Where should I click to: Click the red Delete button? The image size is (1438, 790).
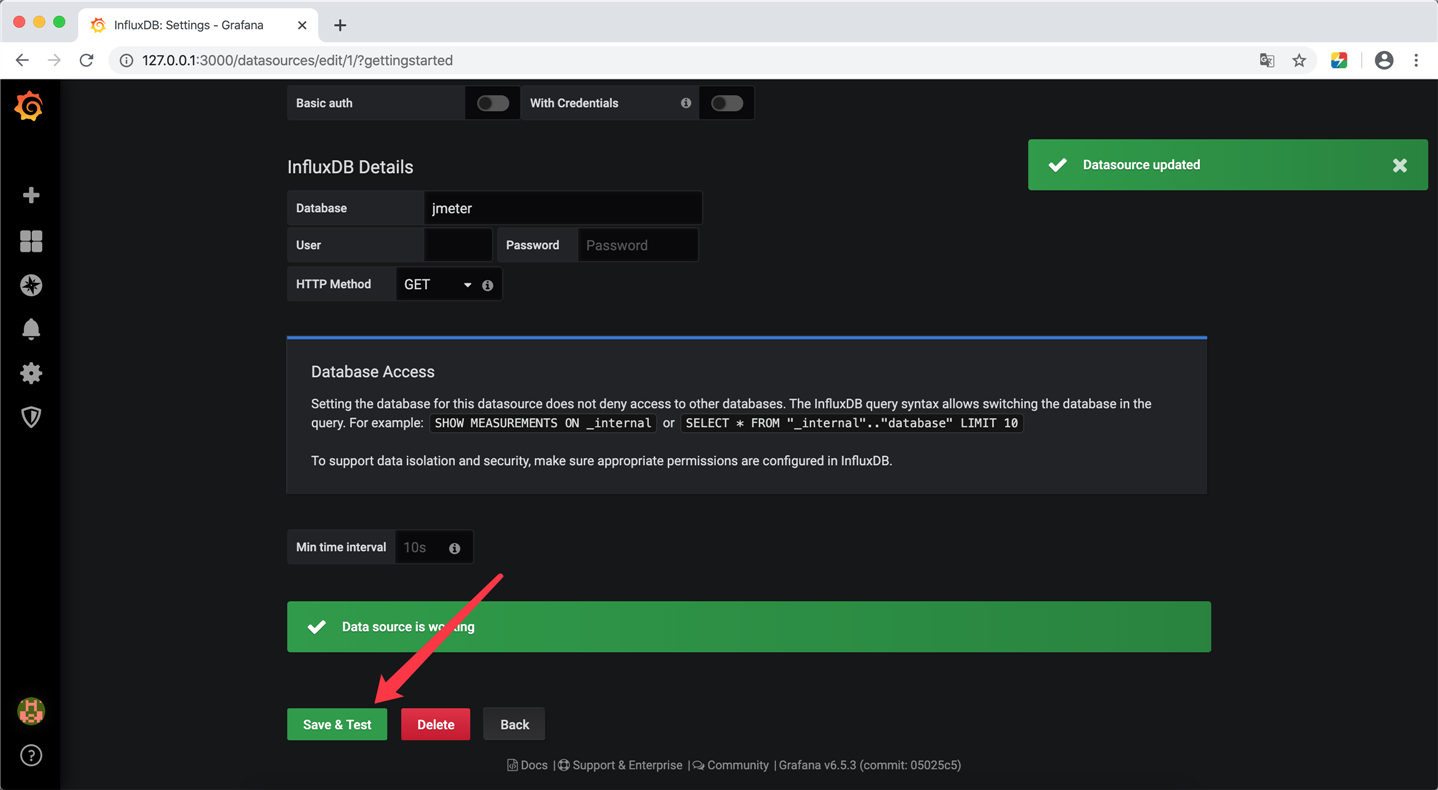(435, 724)
